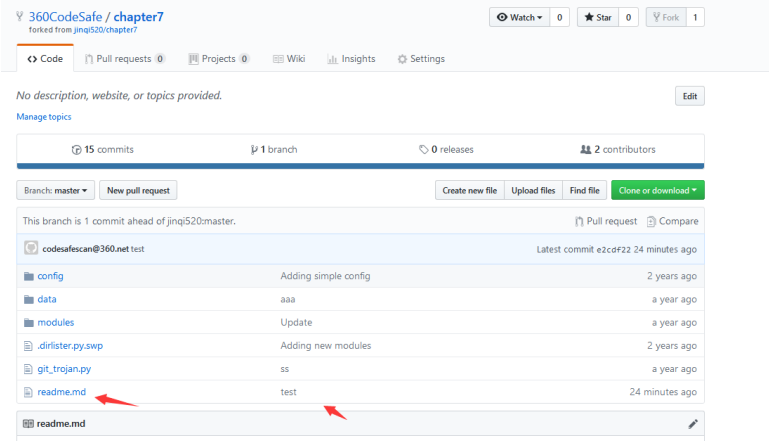769x441 pixels.
Task: Open commit hash e2cdf22
Action: click(613, 250)
